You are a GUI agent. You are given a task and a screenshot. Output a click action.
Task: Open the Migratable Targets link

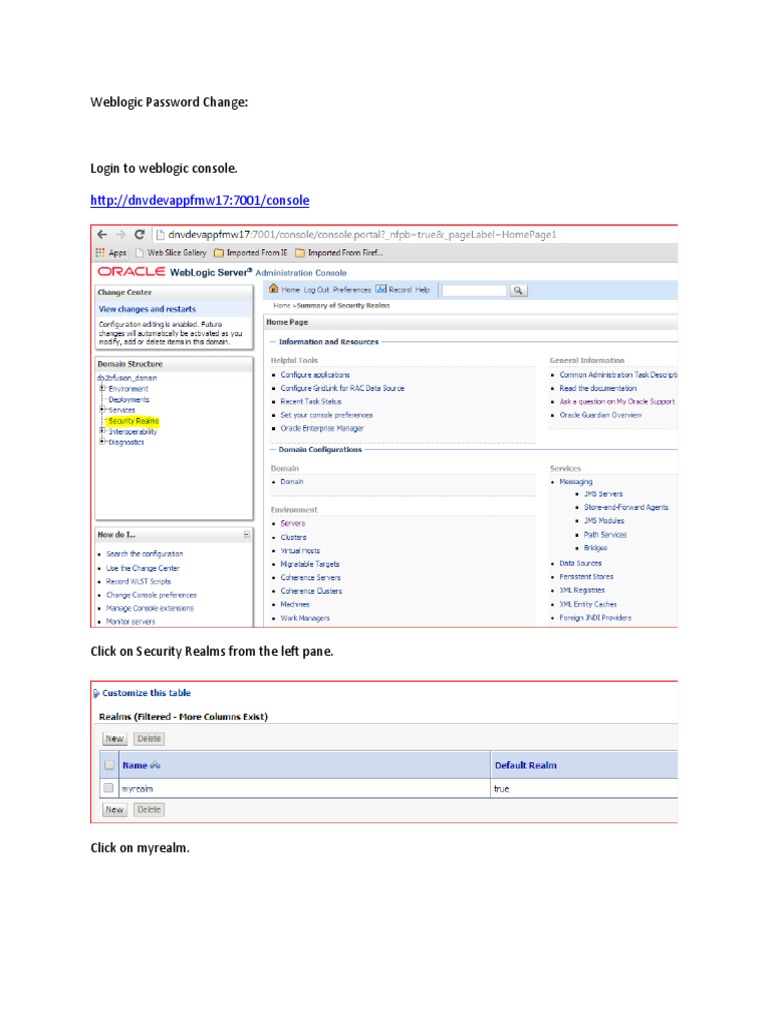click(x=310, y=564)
